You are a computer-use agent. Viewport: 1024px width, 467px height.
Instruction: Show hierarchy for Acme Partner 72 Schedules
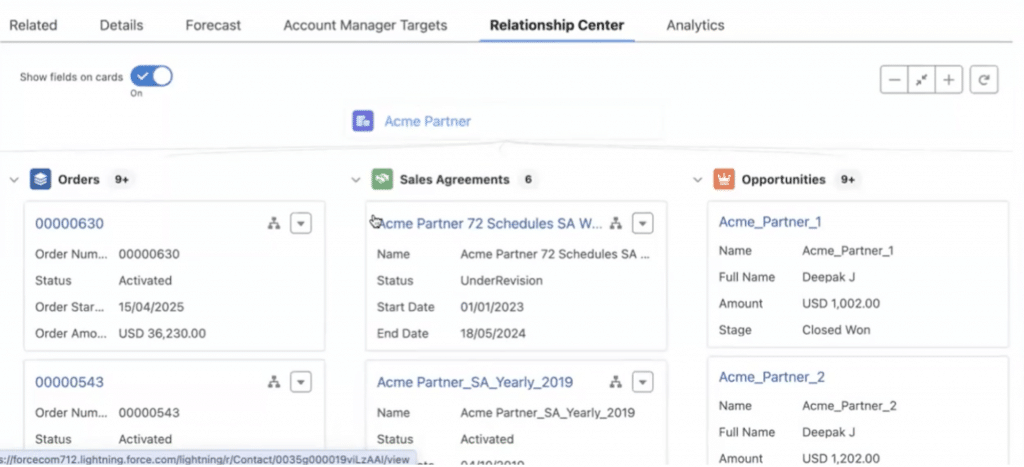coord(615,223)
